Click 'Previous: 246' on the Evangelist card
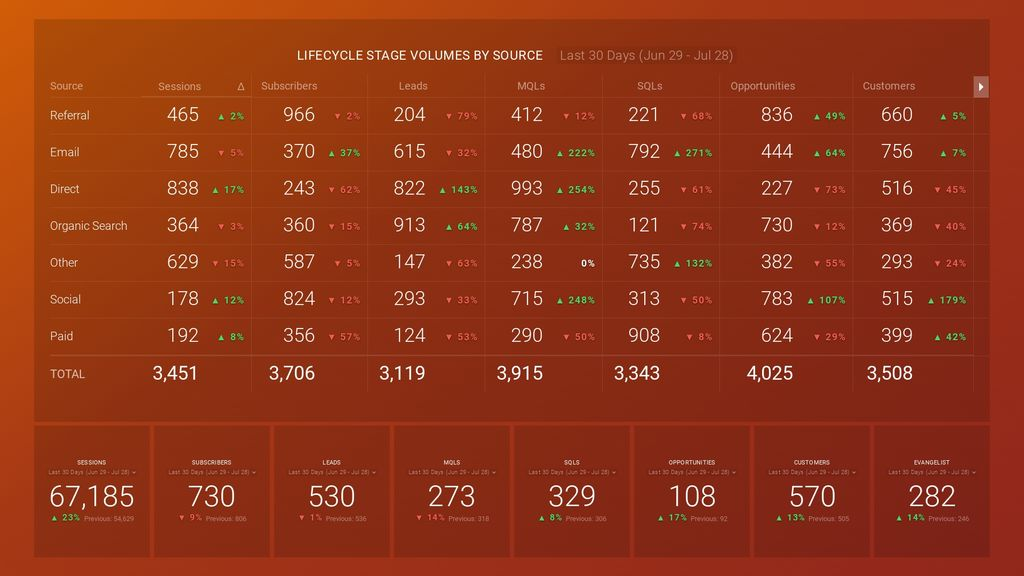1024x576 pixels. (x=949, y=519)
